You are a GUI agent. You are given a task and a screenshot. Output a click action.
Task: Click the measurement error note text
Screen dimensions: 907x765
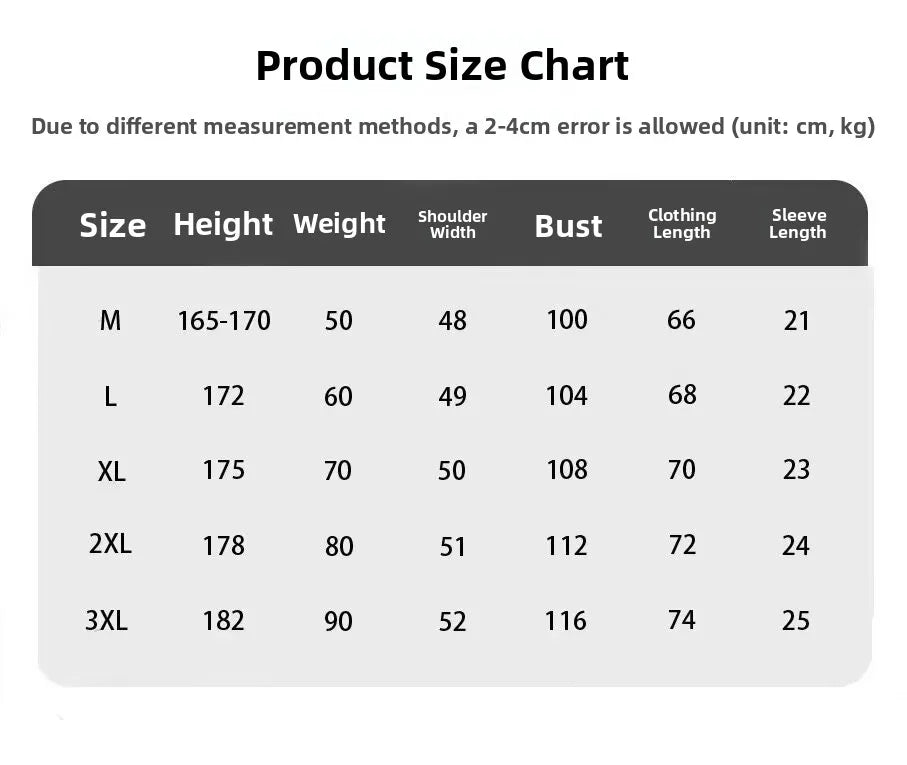tap(453, 127)
